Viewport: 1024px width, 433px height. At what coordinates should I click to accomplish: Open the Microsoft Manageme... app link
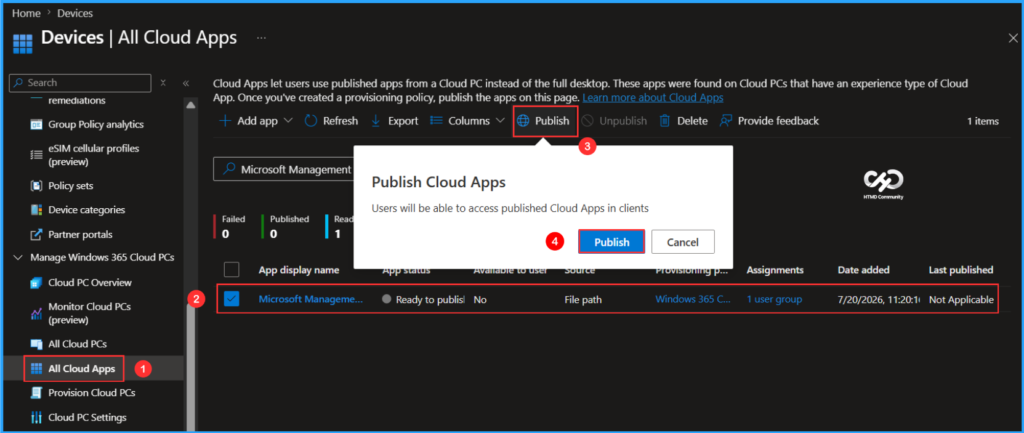click(311, 299)
